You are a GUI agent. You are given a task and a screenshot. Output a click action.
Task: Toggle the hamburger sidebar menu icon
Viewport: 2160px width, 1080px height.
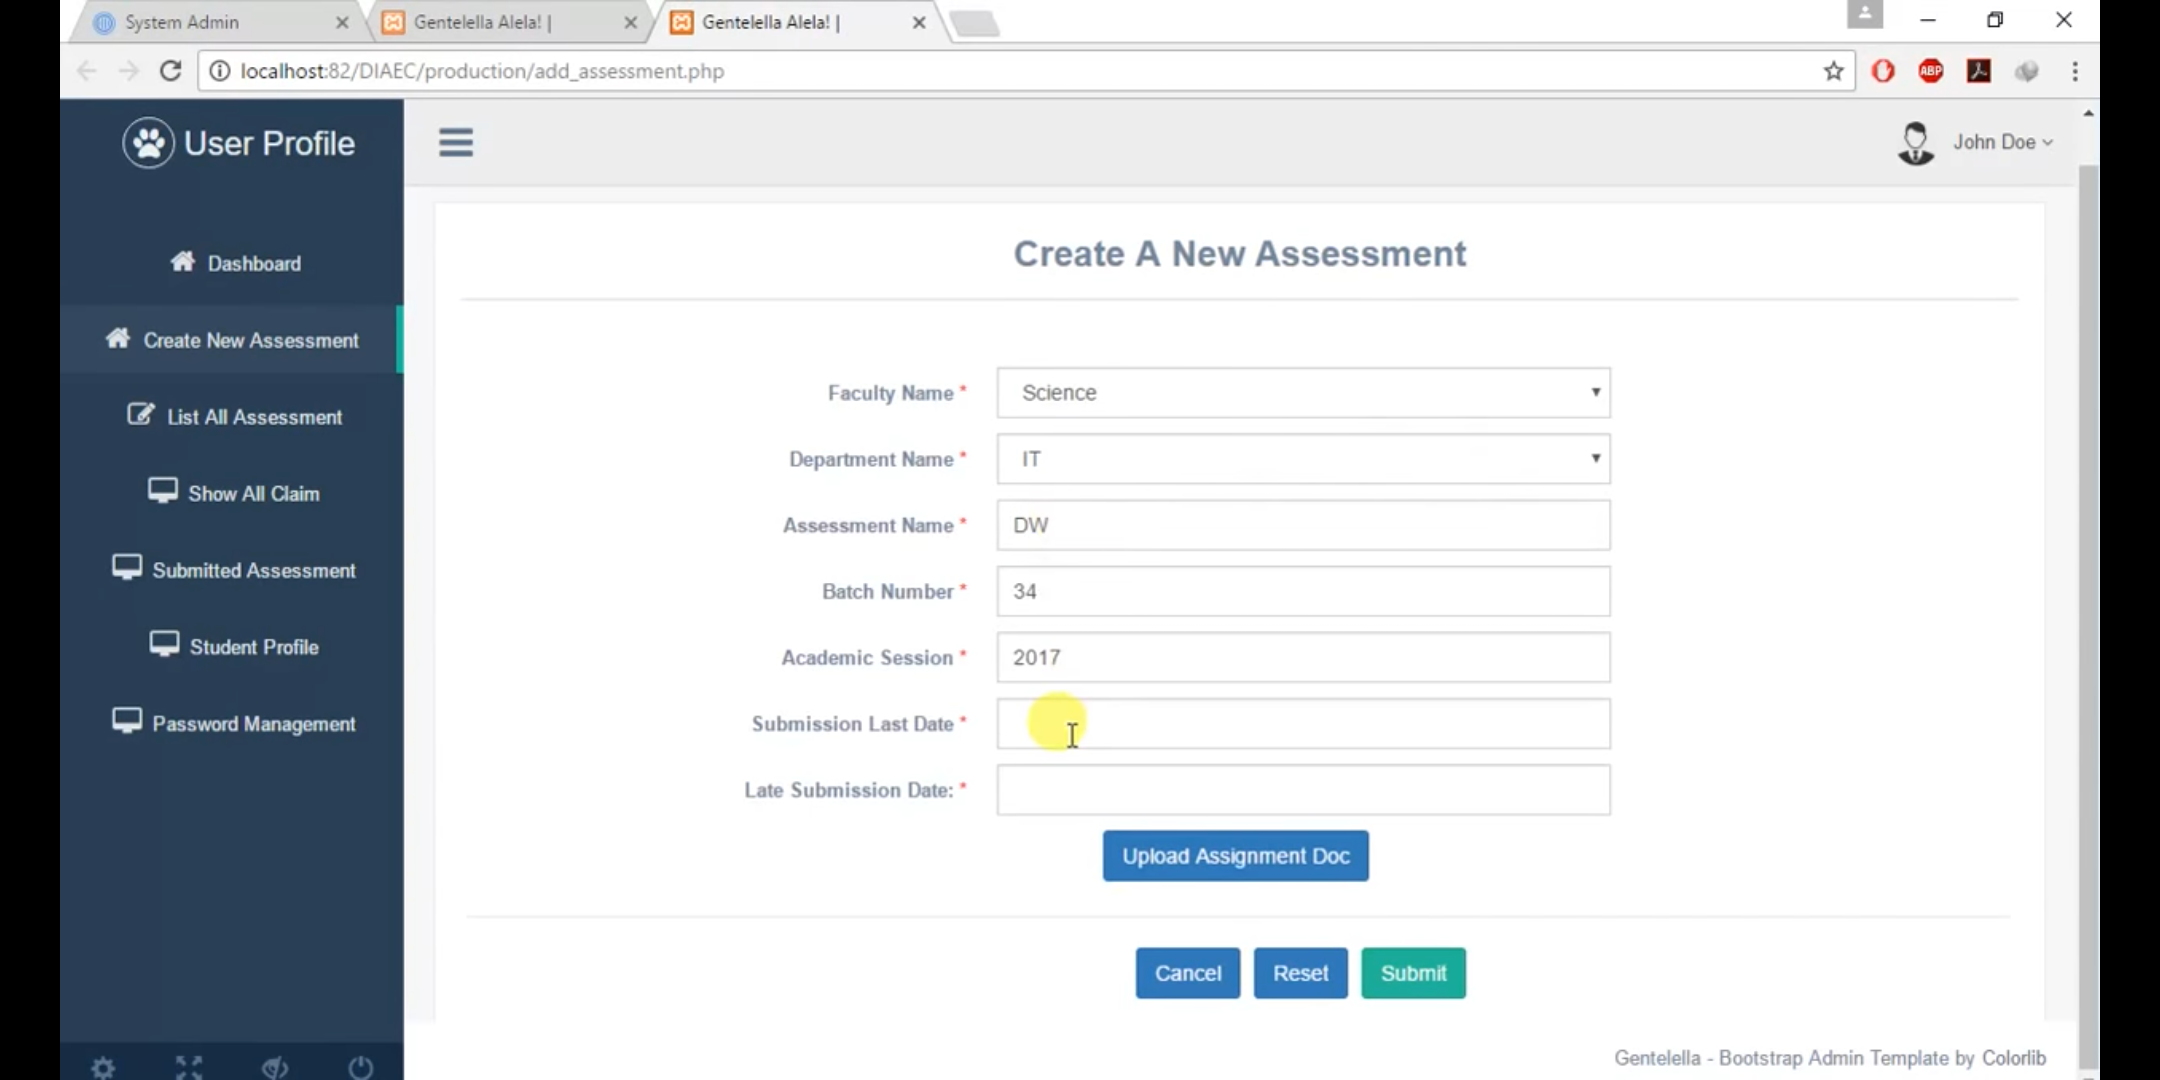click(x=455, y=143)
